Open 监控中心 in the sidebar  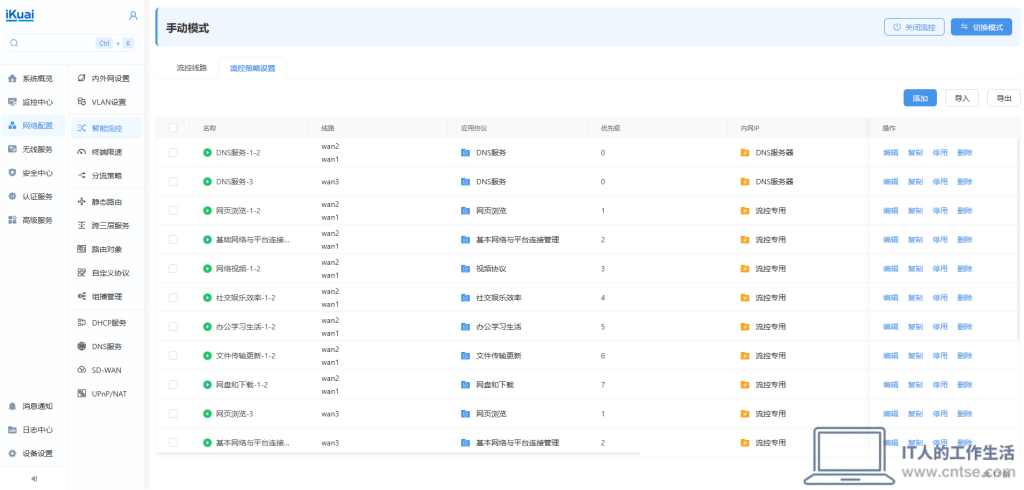(x=34, y=102)
